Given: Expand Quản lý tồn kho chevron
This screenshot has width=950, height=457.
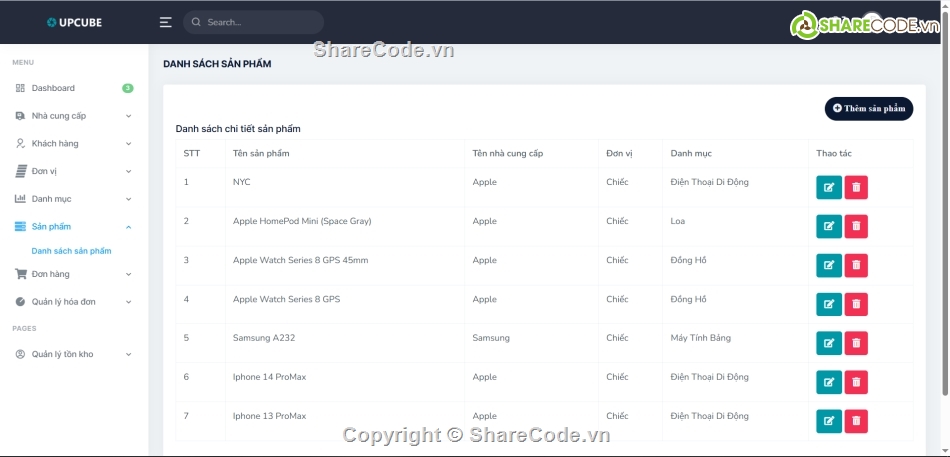Looking at the screenshot, I should pos(128,354).
